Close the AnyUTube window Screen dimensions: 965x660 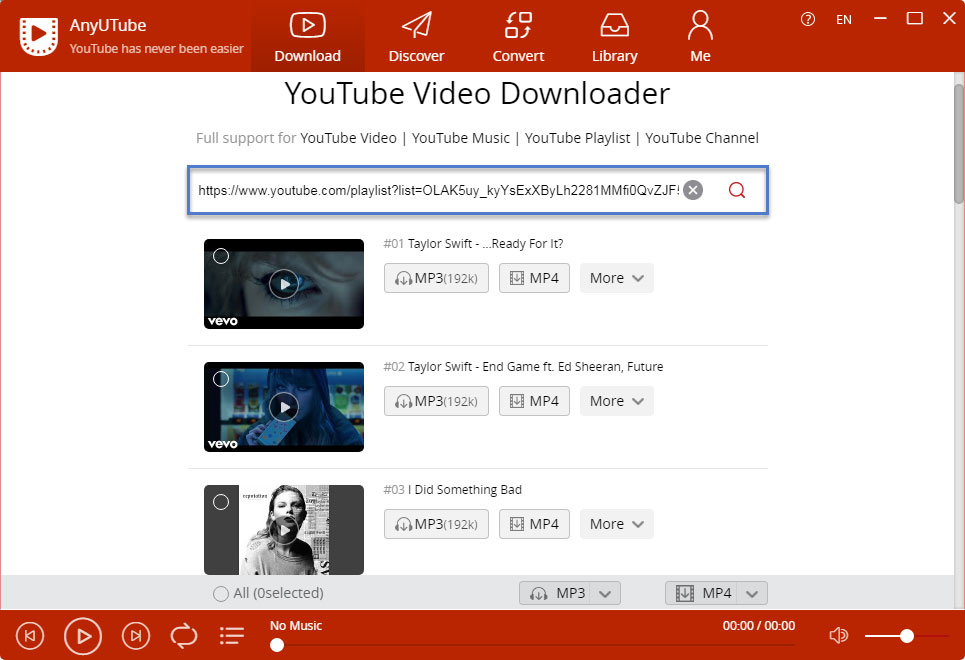click(x=949, y=18)
